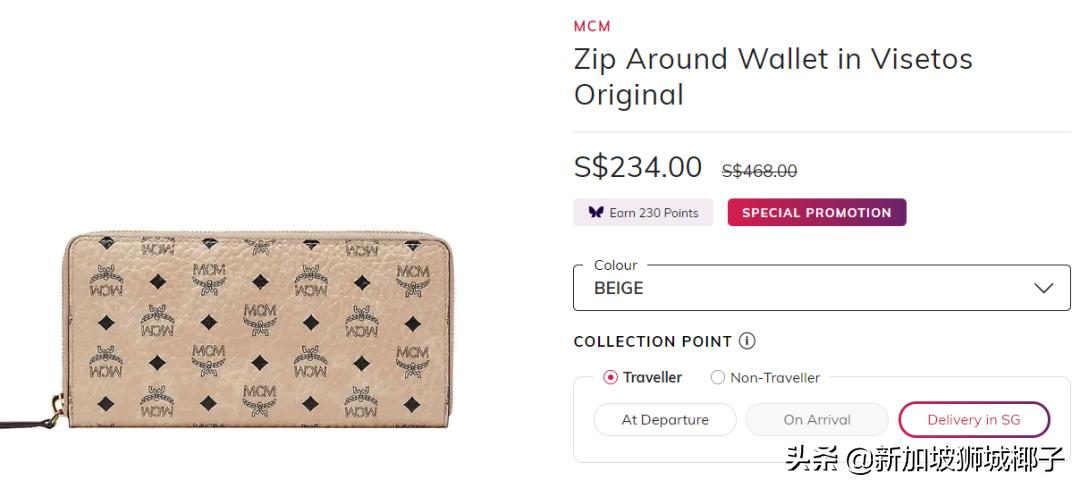Switch to On Arrival collection option
Image resolution: width=1080 pixels, height=488 pixels.
click(x=817, y=420)
